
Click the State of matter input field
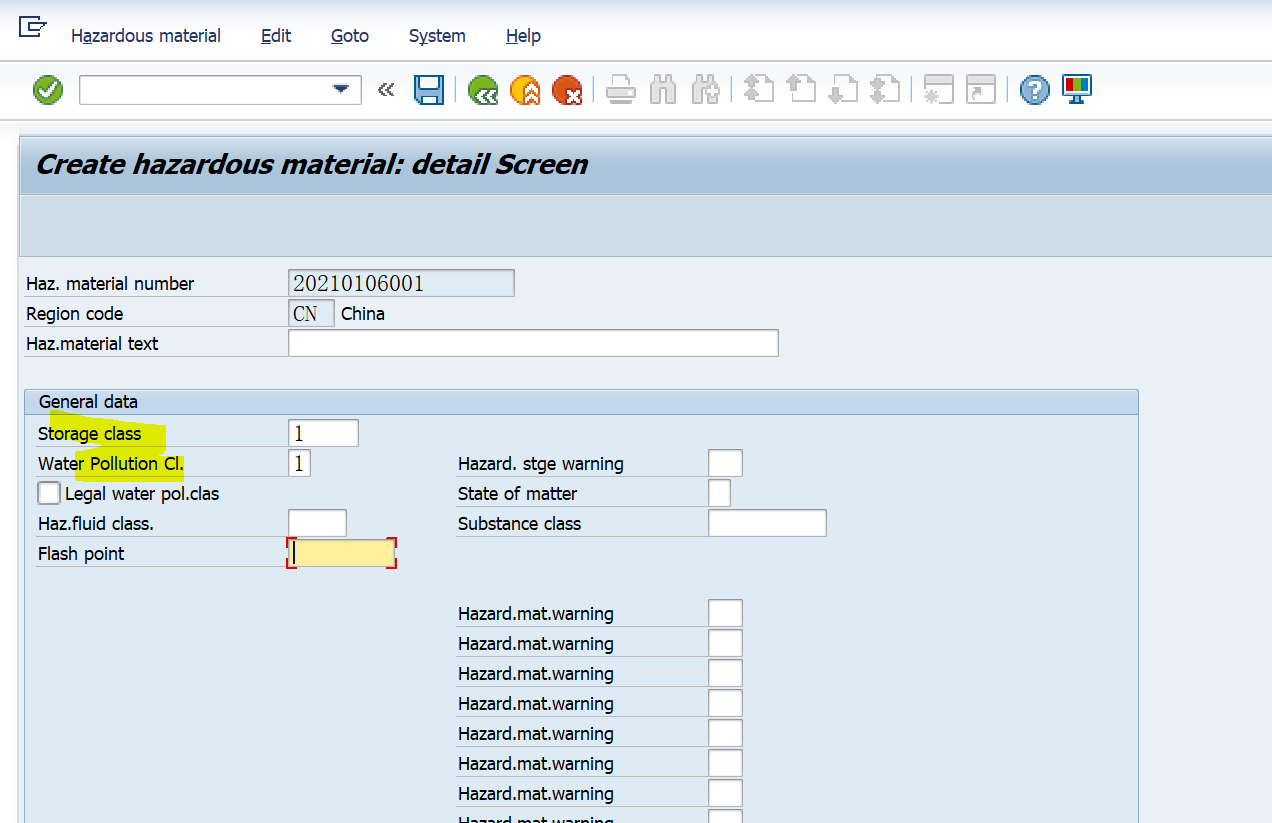coord(719,493)
